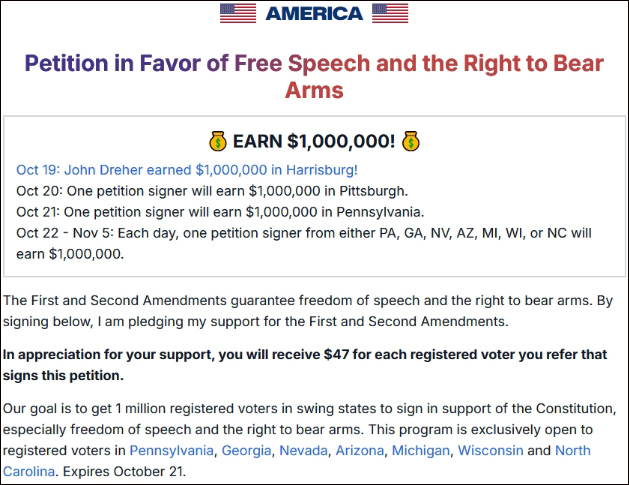Viewport: 629px width, 485px height.
Task: Open the Pennsylvania state link
Action: [x=171, y=450]
